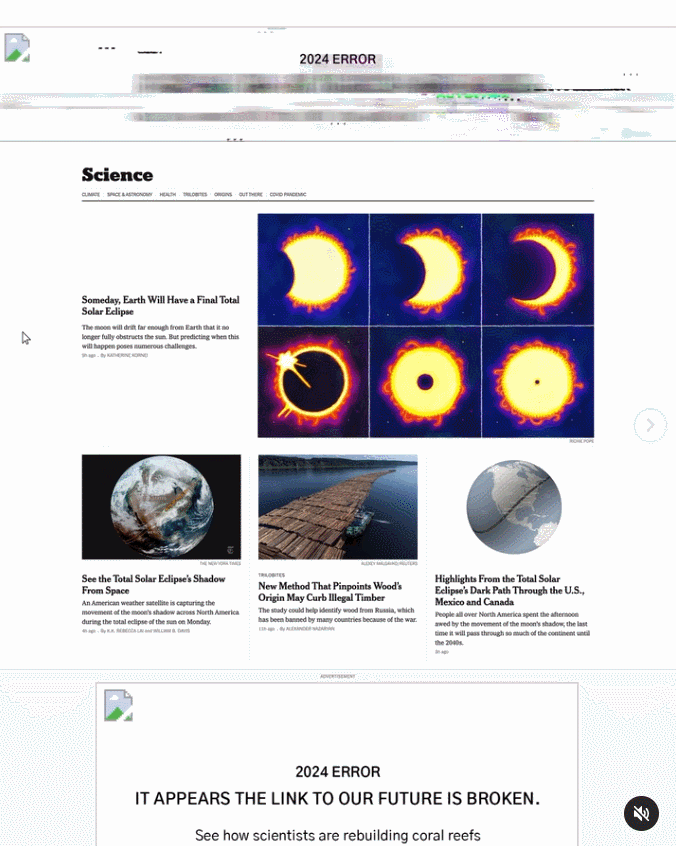Click 'See how scientists are rebuilding coral reefs'
Image resolution: width=676 pixels, height=846 pixels.
pos(337,835)
